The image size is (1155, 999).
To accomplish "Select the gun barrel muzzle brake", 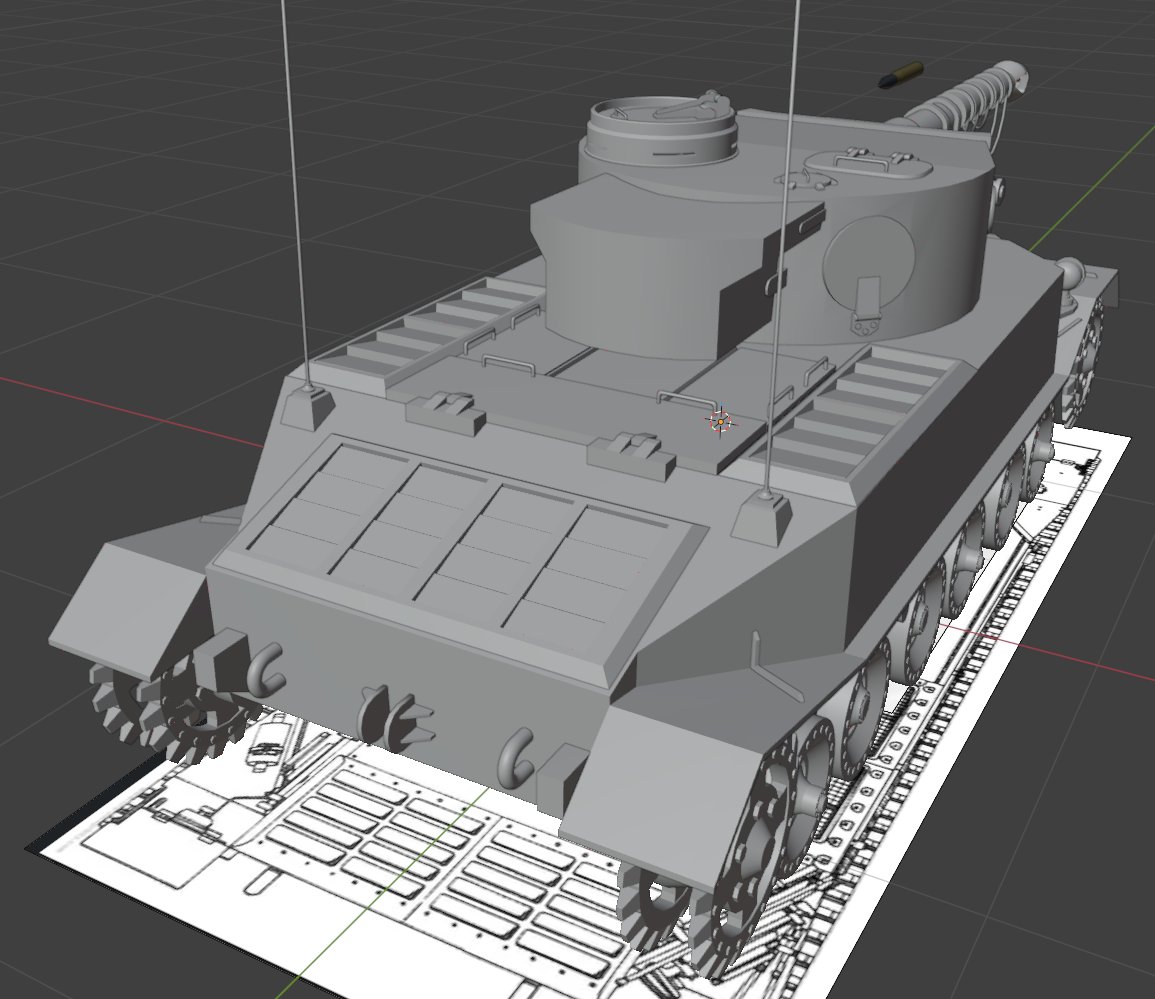I will [1013, 76].
